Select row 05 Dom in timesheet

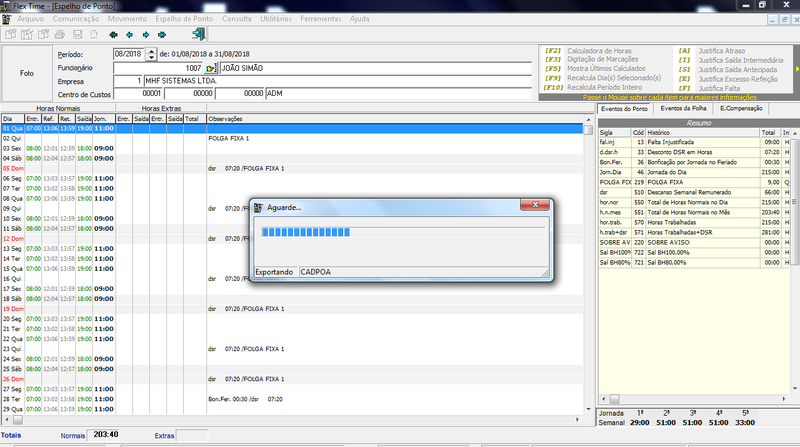292,168
